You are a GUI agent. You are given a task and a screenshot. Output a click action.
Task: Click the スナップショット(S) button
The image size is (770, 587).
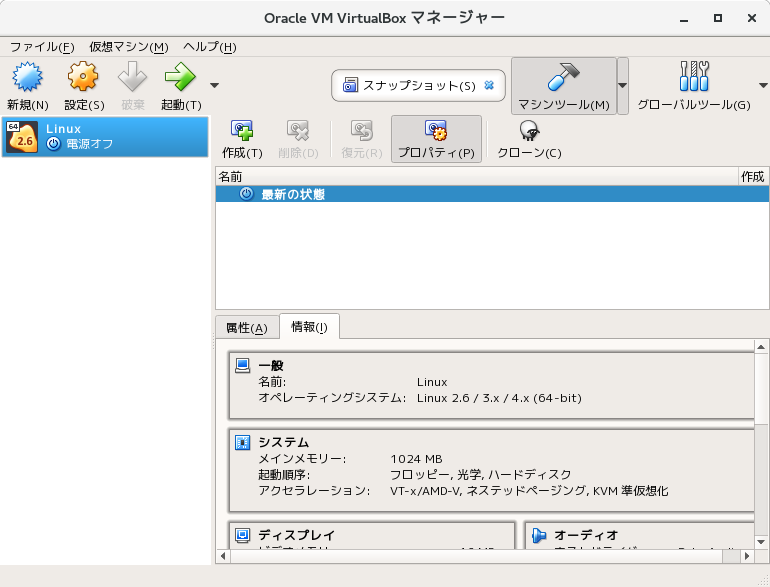click(418, 85)
